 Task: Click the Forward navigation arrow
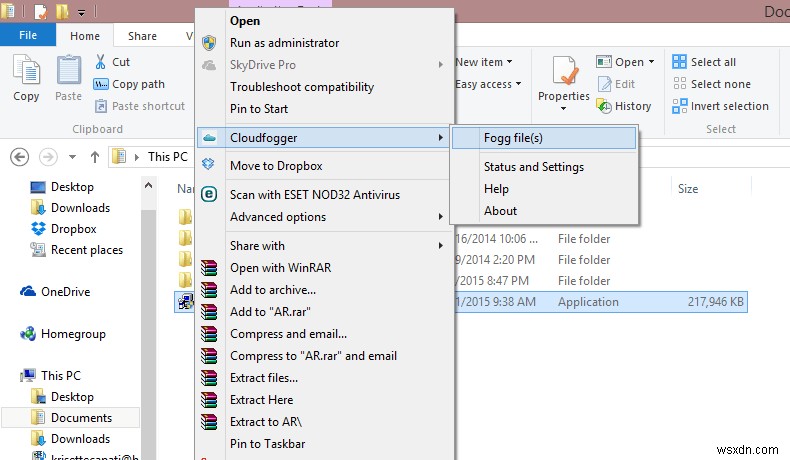[48, 157]
